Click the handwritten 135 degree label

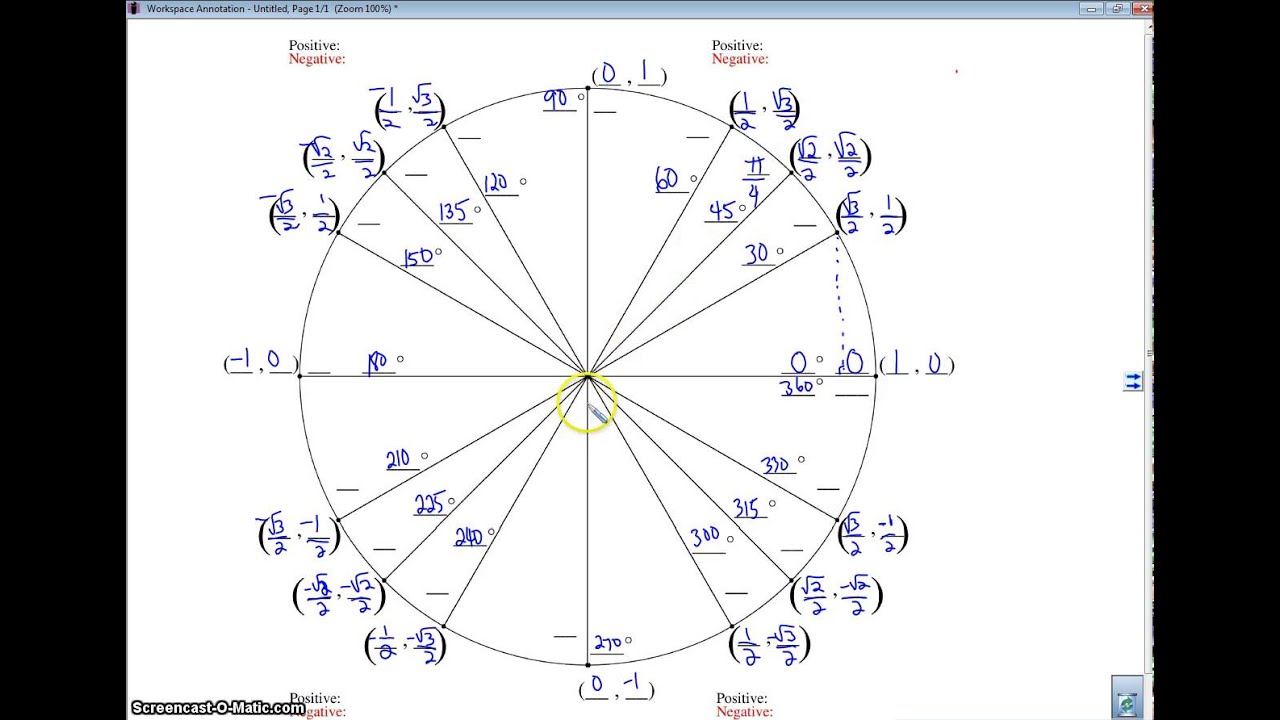point(455,211)
